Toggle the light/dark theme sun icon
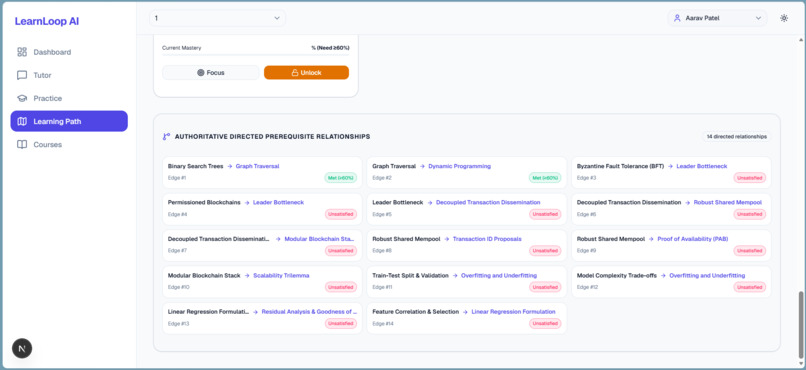Image resolution: width=806 pixels, height=370 pixels. [x=784, y=18]
